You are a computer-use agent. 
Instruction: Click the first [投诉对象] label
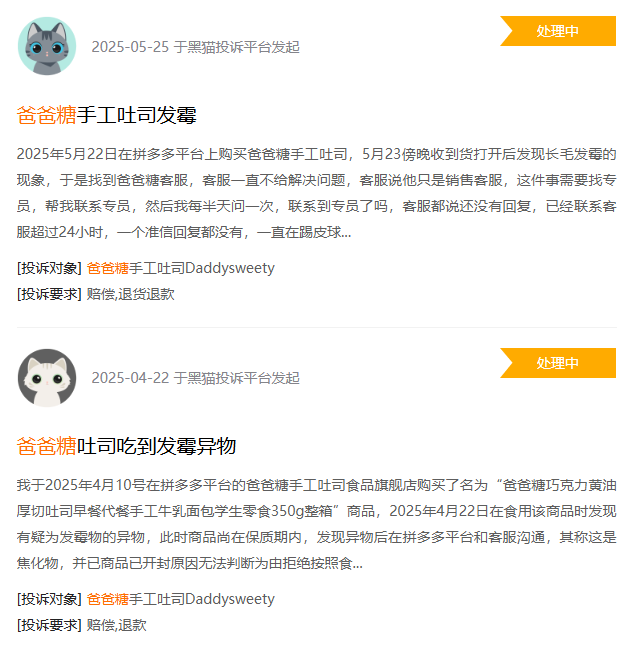coord(49,268)
